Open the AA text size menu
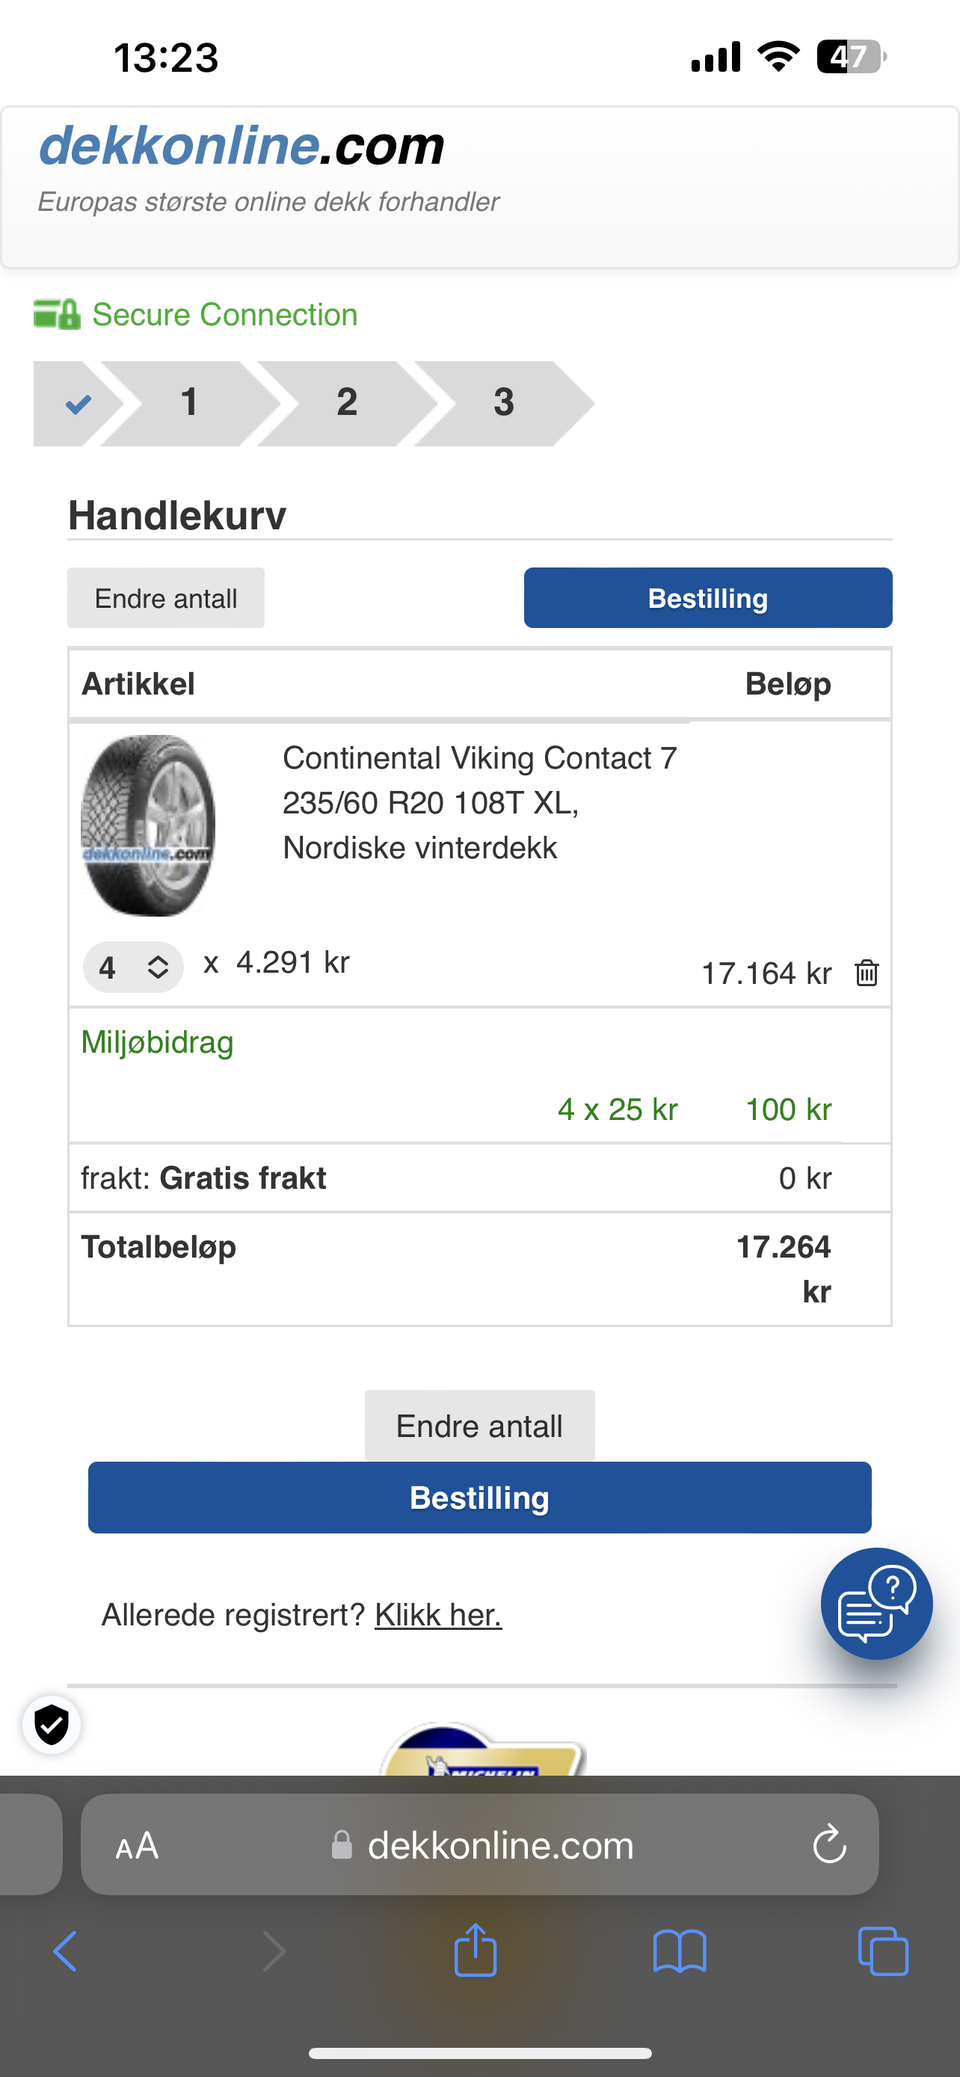This screenshot has width=960, height=2077. (137, 1845)
